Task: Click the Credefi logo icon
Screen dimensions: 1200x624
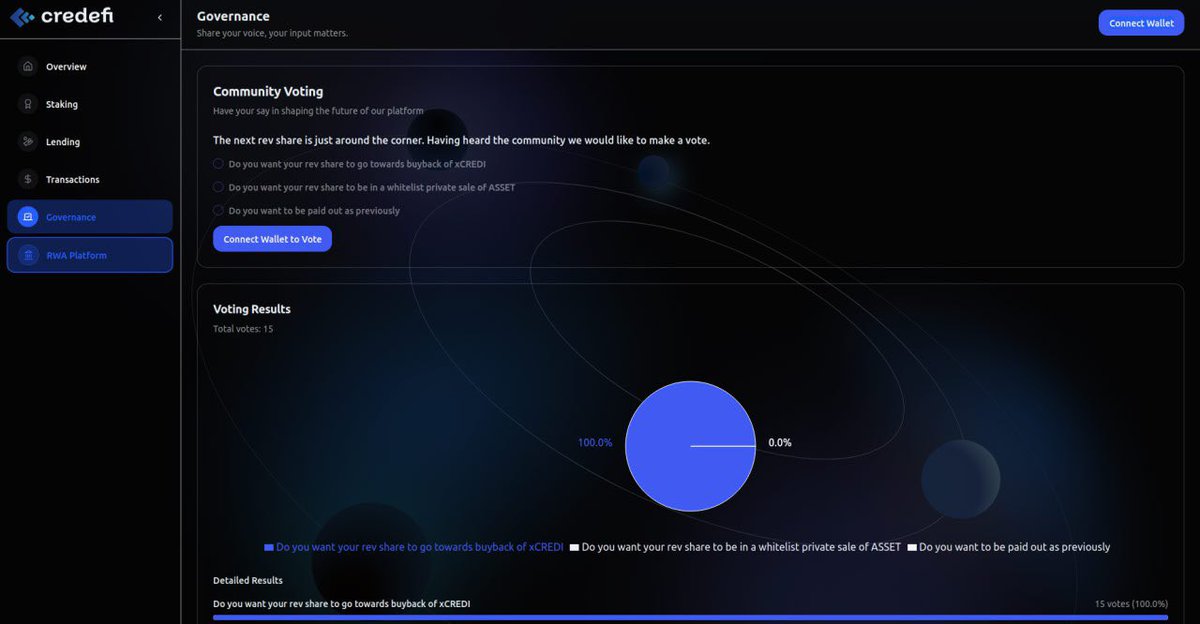Action: (22, 17)
